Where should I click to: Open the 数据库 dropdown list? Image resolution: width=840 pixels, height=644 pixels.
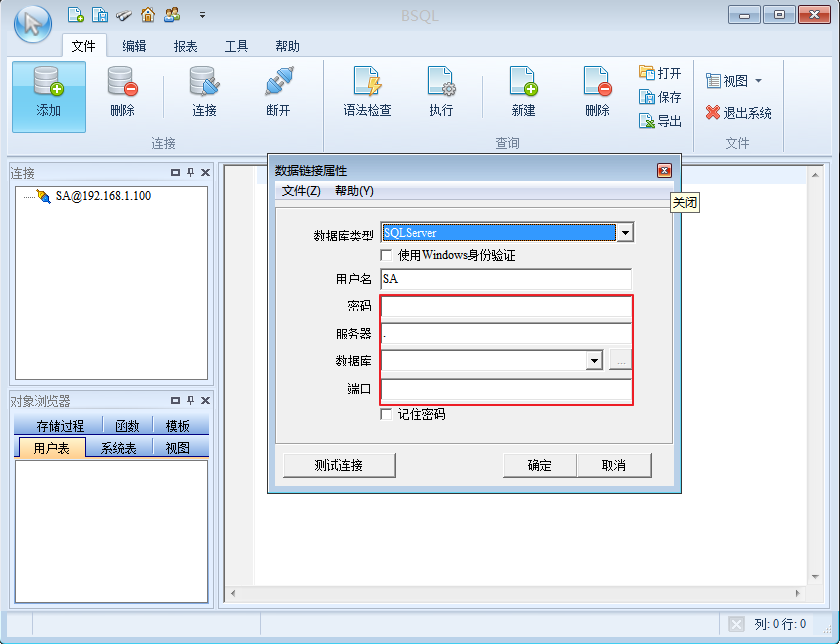point(594,360)
